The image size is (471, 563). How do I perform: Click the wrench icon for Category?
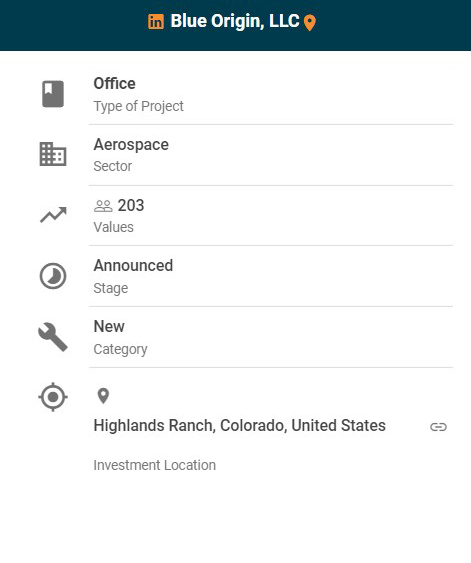53,337
